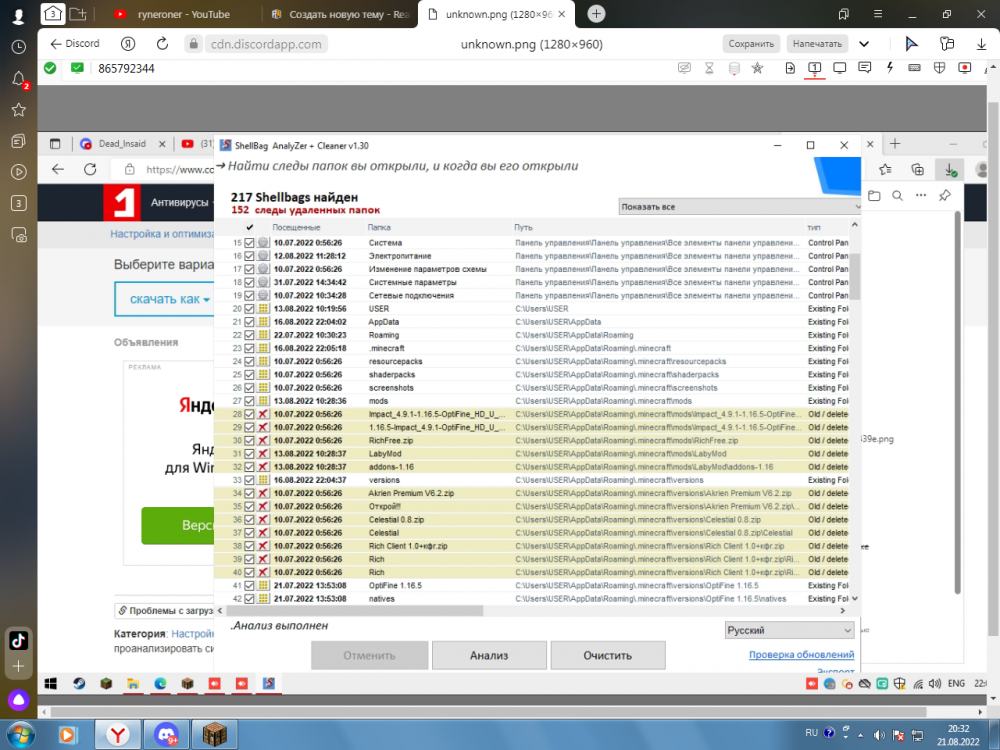Launch the purple Alice assistant icon
The image size is (1000, 750).
[x=18, y=700]
